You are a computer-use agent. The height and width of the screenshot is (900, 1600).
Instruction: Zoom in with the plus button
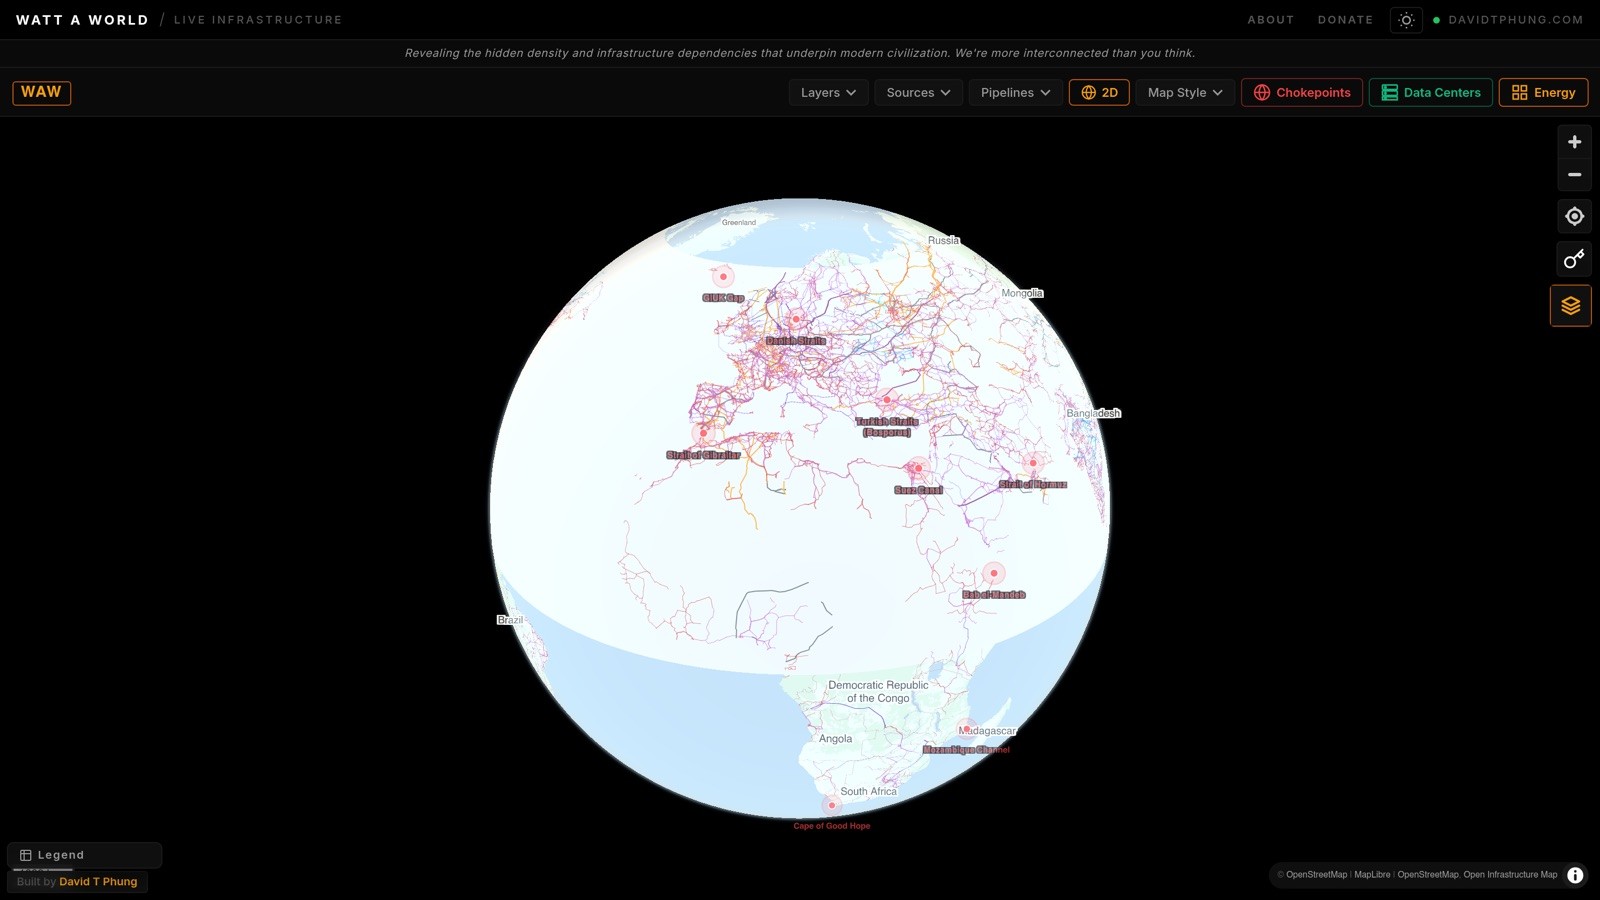(1574, 142)
